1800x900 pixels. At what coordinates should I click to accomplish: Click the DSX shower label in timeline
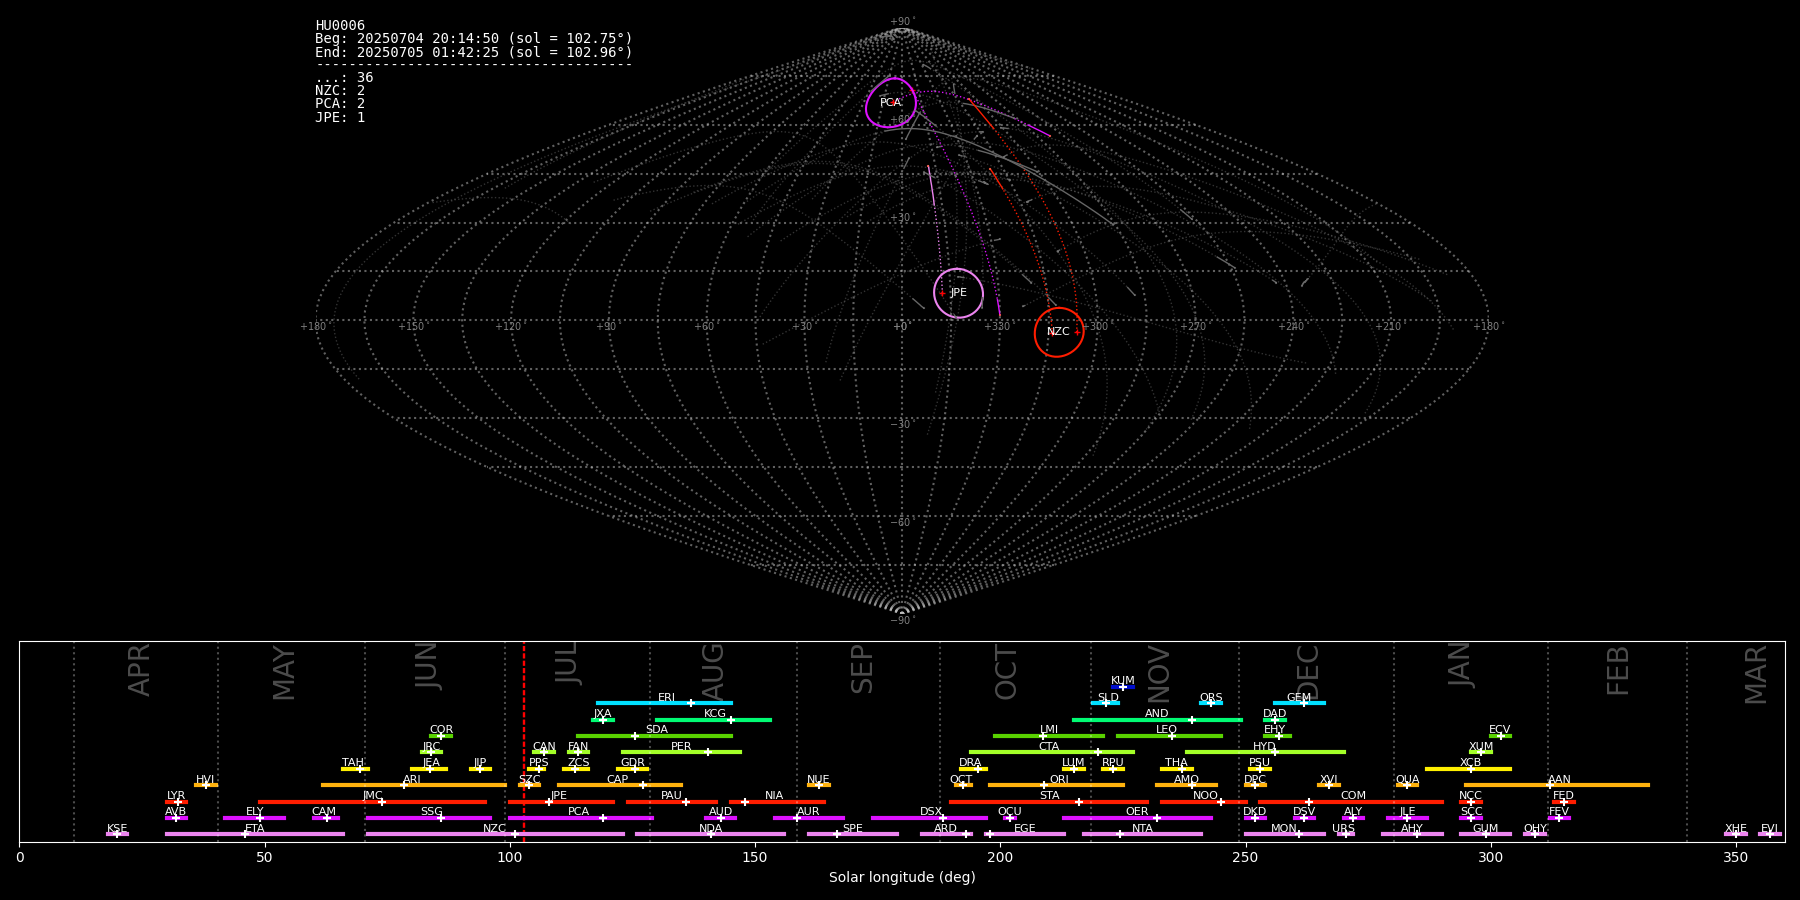pos(931,812)
